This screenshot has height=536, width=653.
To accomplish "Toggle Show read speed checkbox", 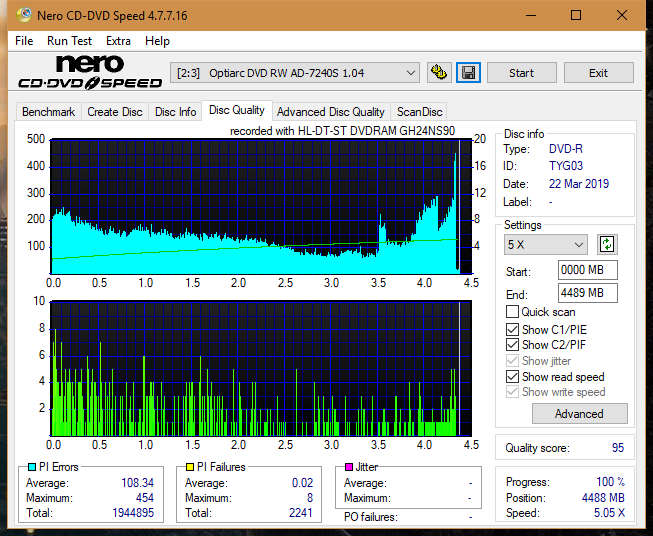I will point(512,376).
